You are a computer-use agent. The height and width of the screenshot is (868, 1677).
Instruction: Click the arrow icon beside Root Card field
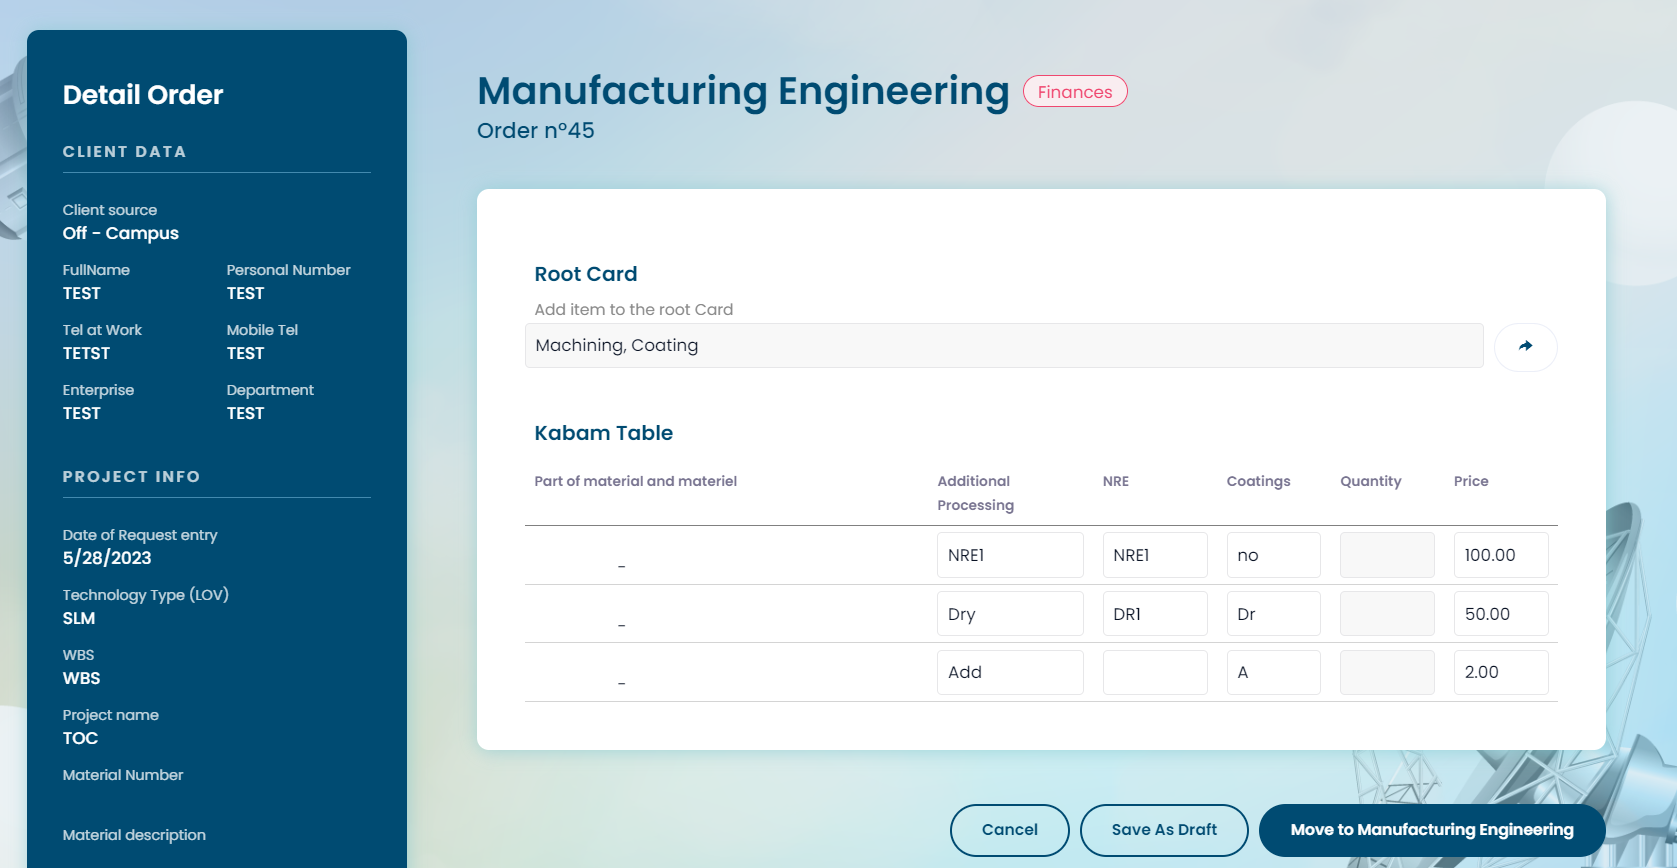point(1525,346)
